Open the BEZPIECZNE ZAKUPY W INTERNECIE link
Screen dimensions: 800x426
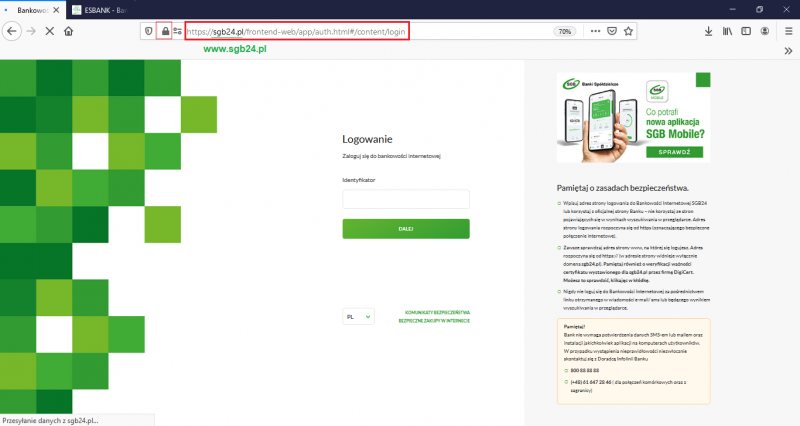[x=434, y=321]
